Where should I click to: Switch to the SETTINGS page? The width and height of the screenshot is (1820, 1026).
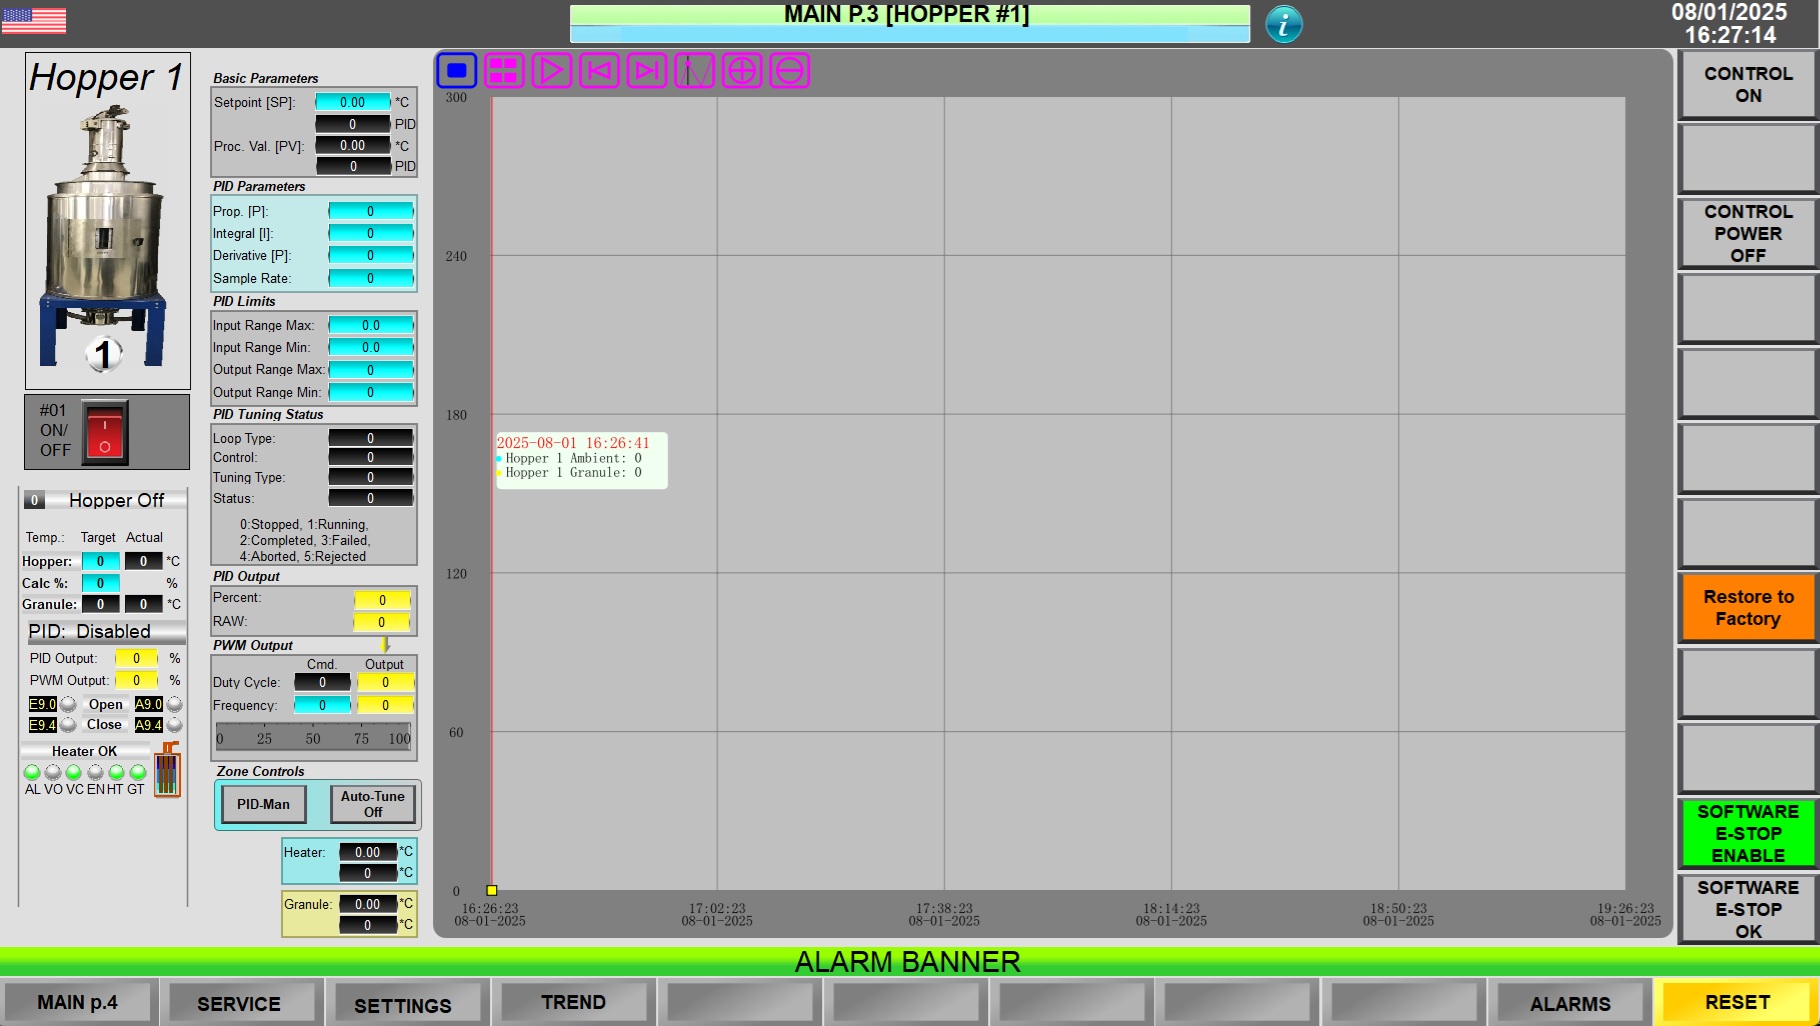[403, 1004]
